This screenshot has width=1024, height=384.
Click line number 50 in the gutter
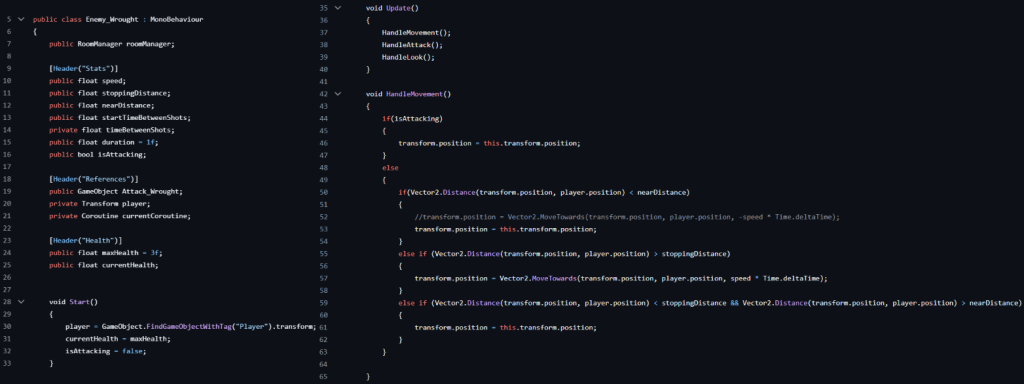coord(324,193)
